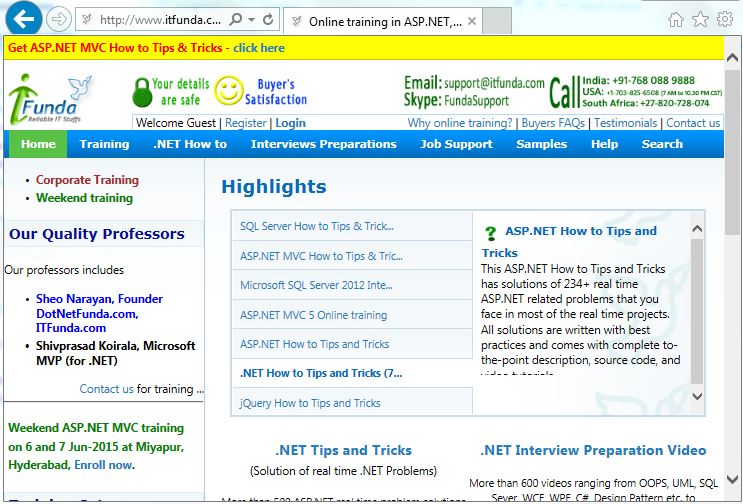The image size is (743, 504).
Task: Click the Login link
Action: pyautogui.click(x=290, y=123)
